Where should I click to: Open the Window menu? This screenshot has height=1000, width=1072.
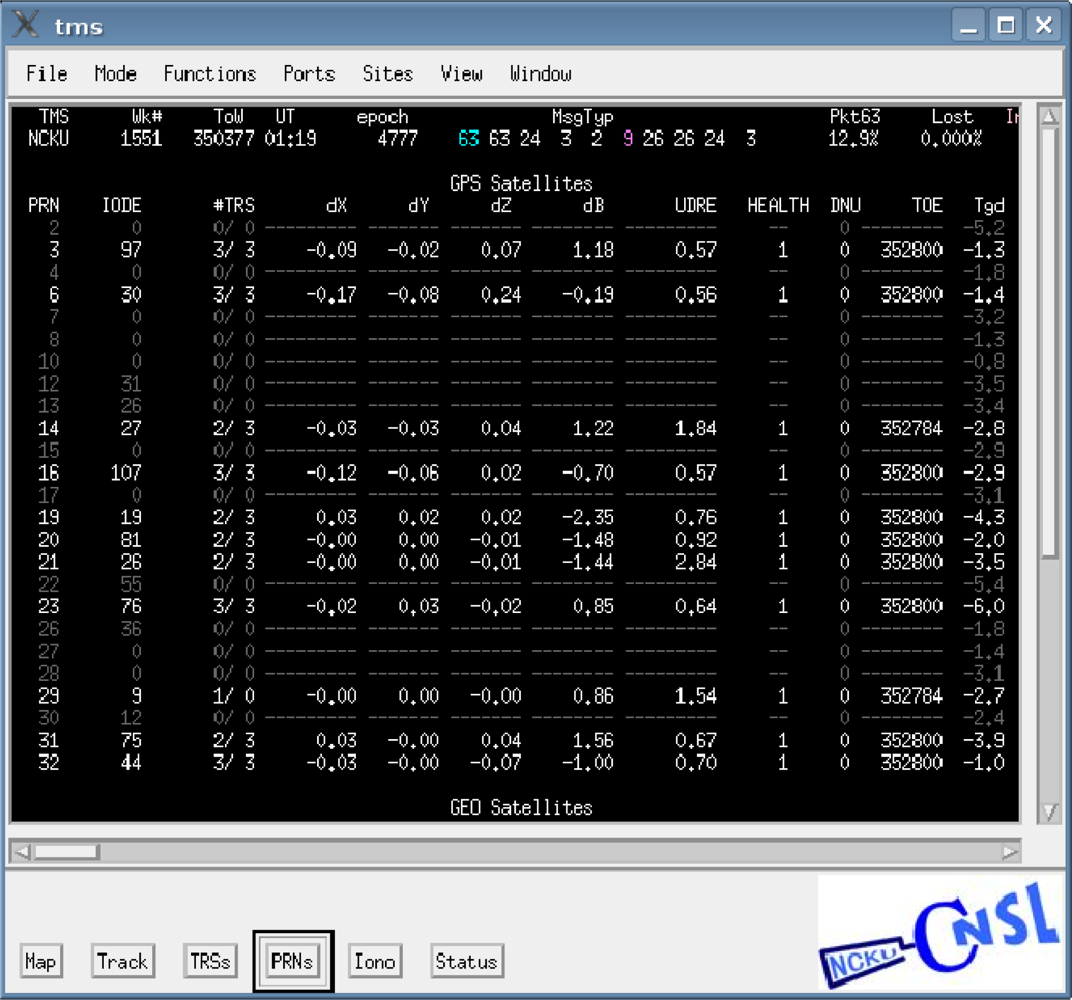[540, 73]
